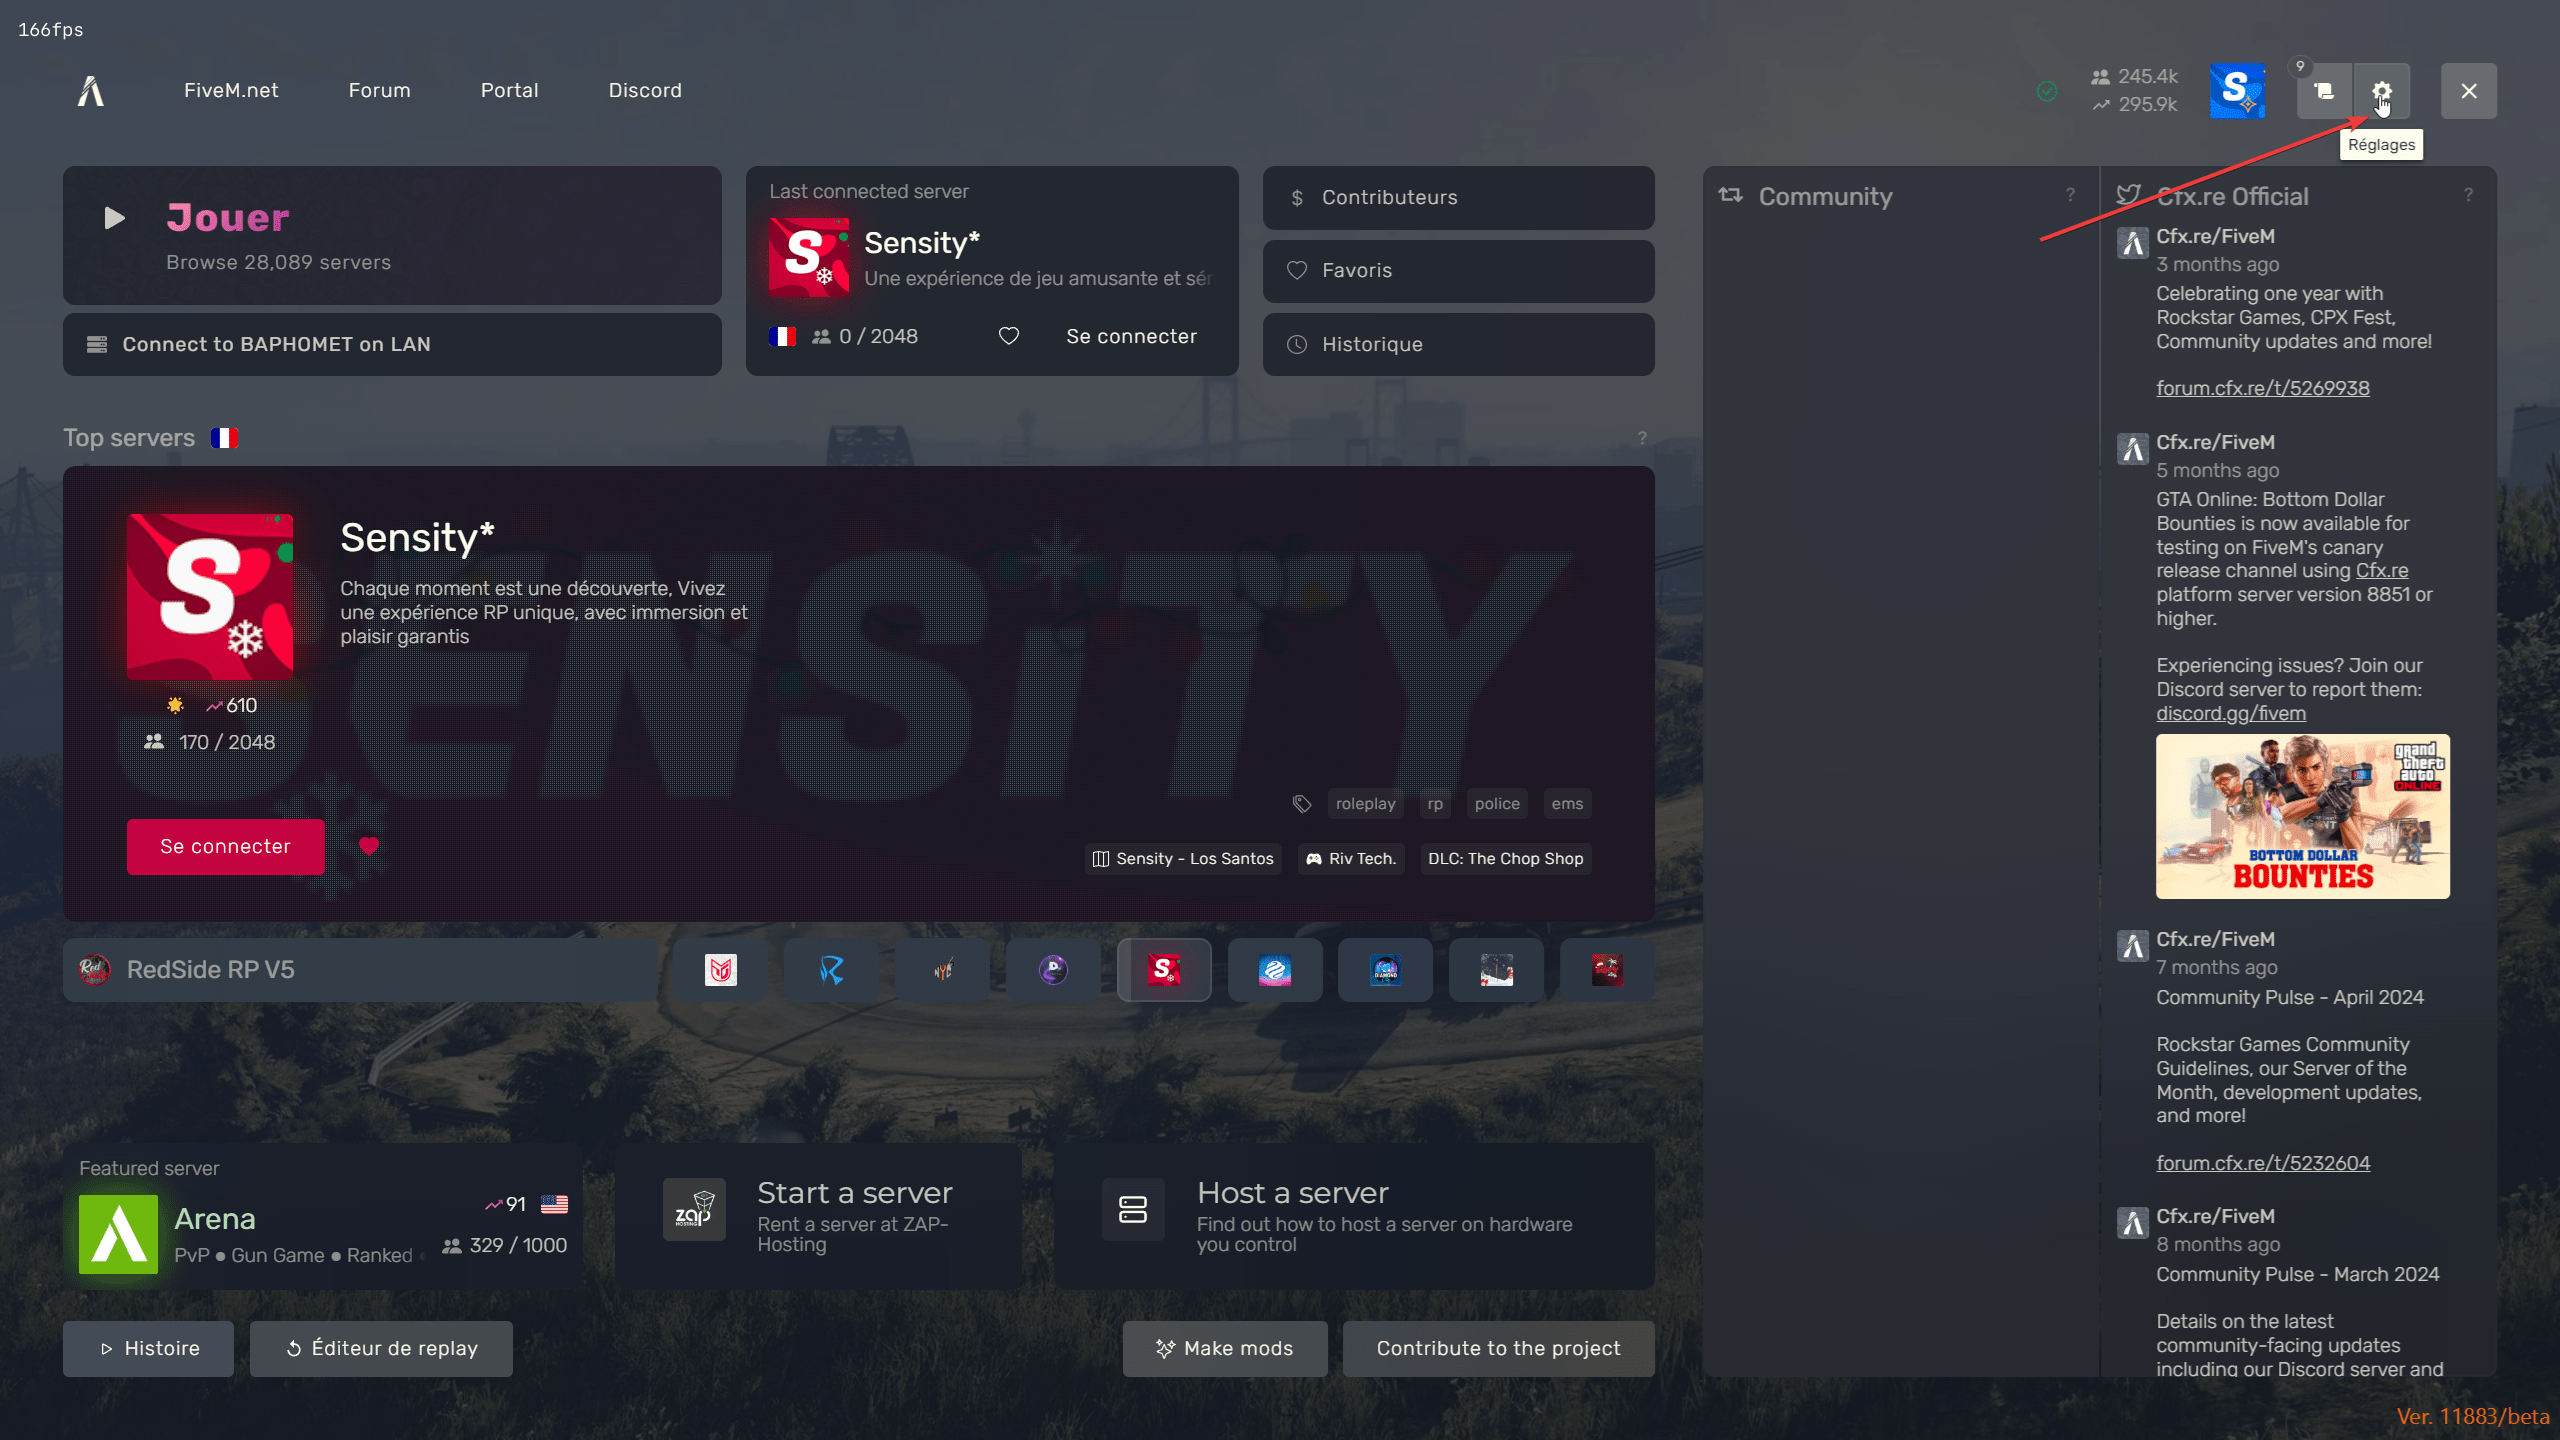Click the Ver. 11883/beta version text
This screenshot has height=1440, width=2560.
tap(2473, 1417)
